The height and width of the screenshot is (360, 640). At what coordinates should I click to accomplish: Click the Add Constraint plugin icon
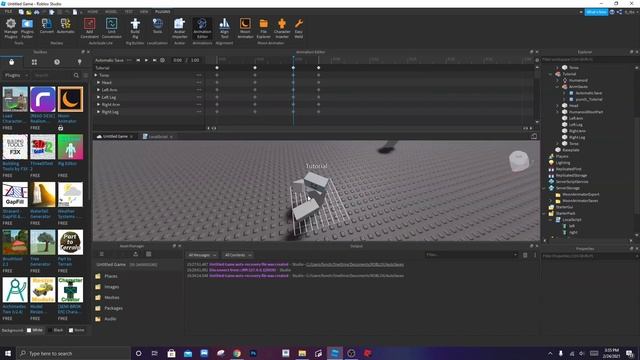coord(89,28)
